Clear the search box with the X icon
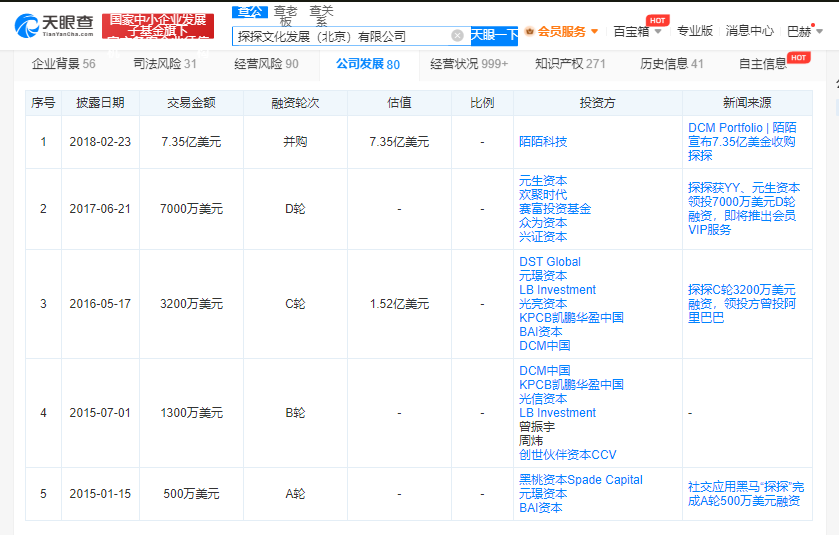 [x=457, y=36]
